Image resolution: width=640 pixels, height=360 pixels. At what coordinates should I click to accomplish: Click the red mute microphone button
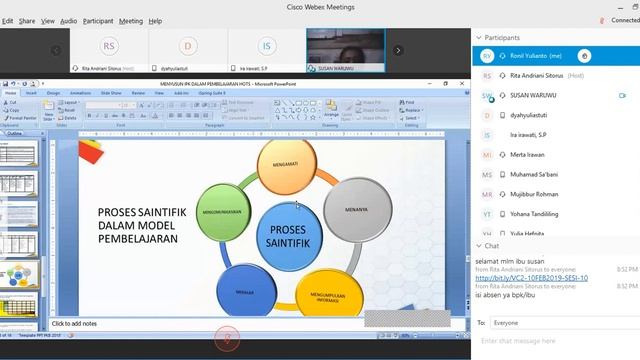pyautogui.click(x=227, y=338)
